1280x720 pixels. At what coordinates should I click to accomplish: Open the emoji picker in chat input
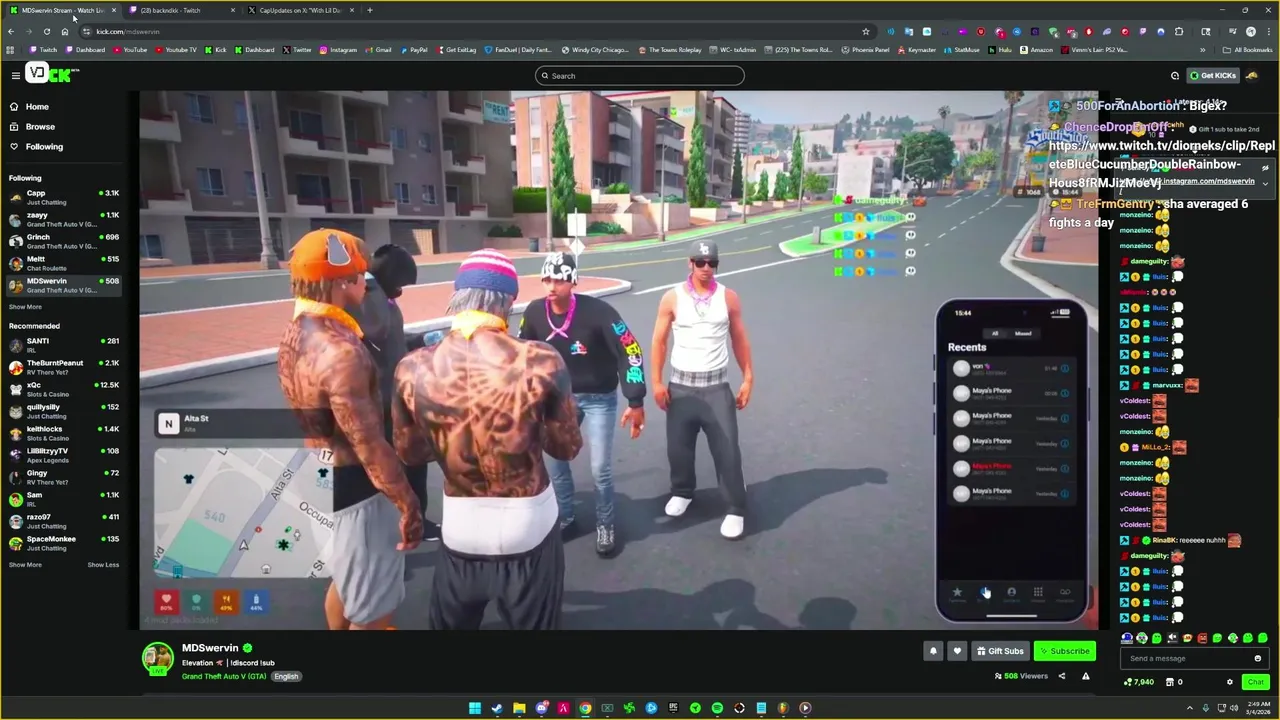pos(1258,658)
